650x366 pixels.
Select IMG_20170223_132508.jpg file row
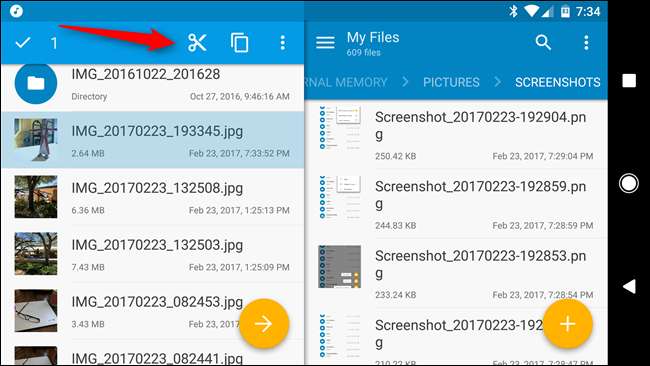(152, 197)
